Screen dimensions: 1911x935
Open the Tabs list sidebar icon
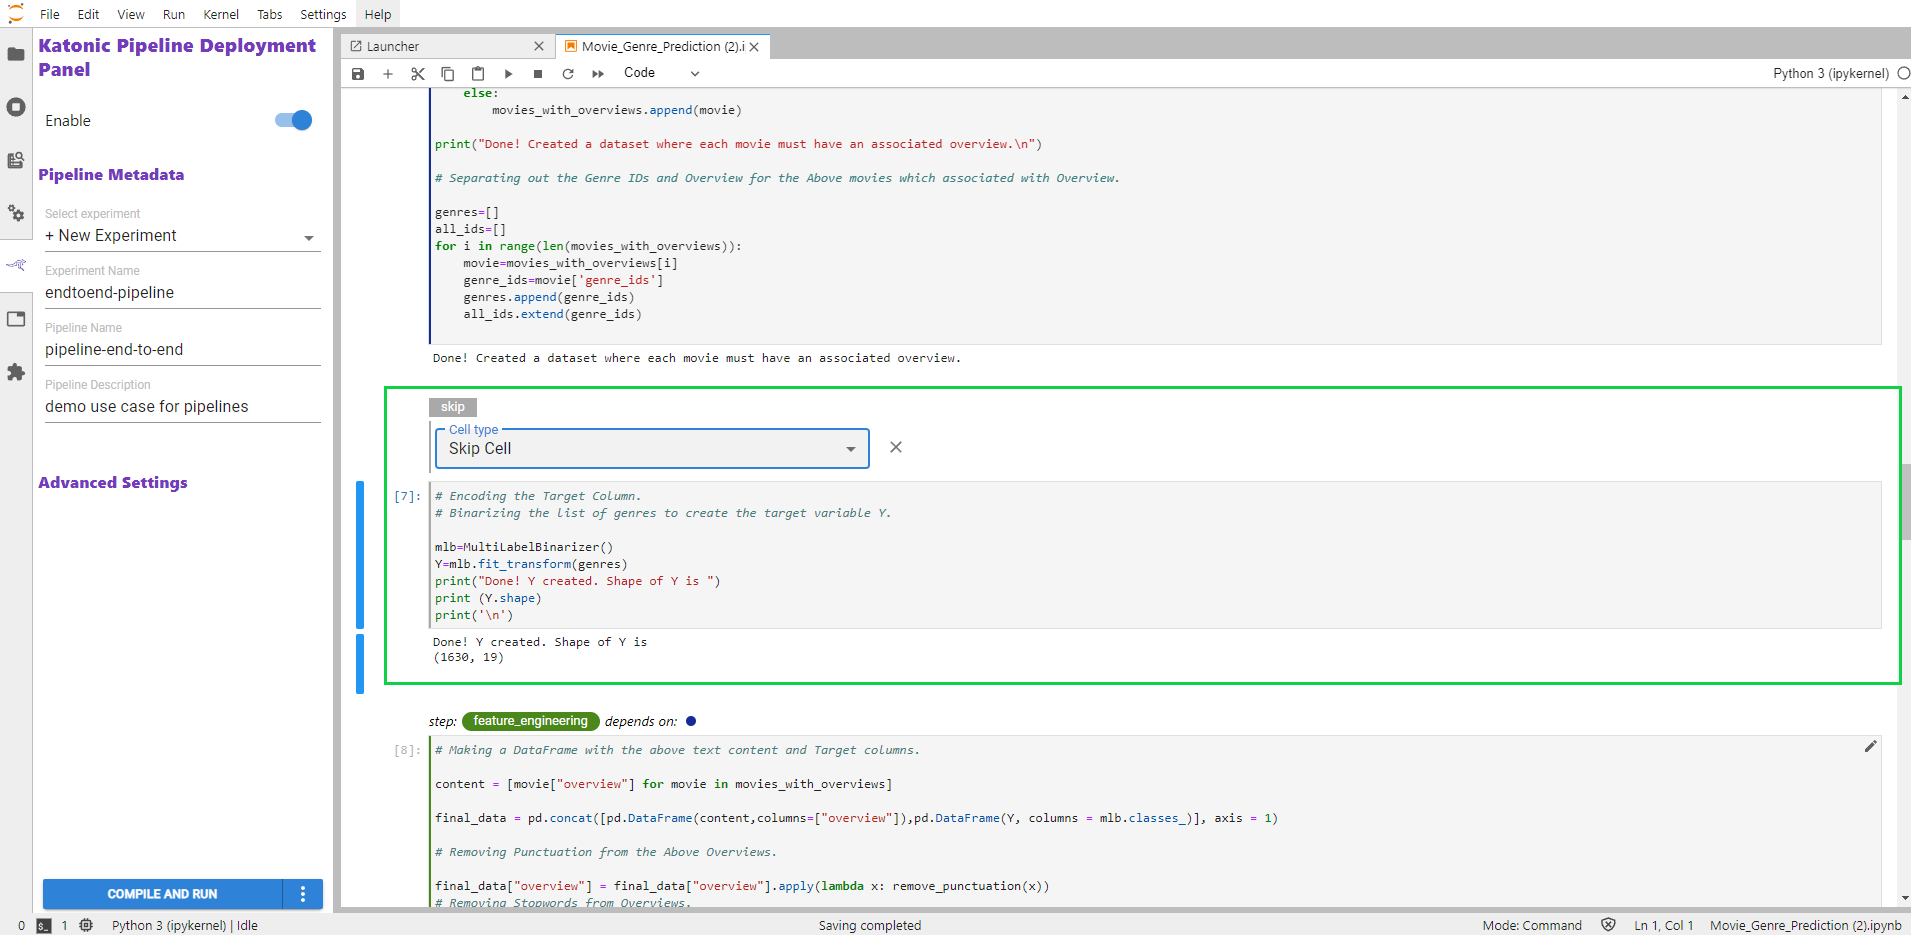tap(16, 319)
